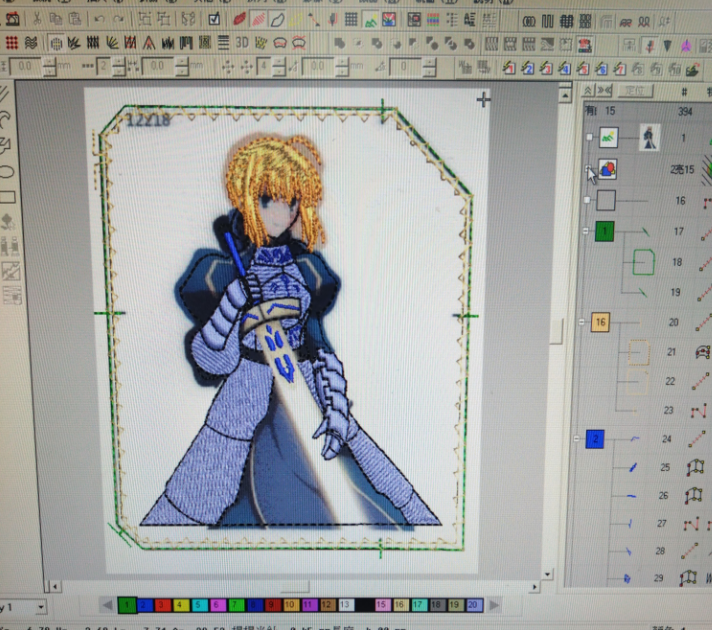712x630 pixels.
Task: Select the circular grid fill tool
Action: pos(56,44)
